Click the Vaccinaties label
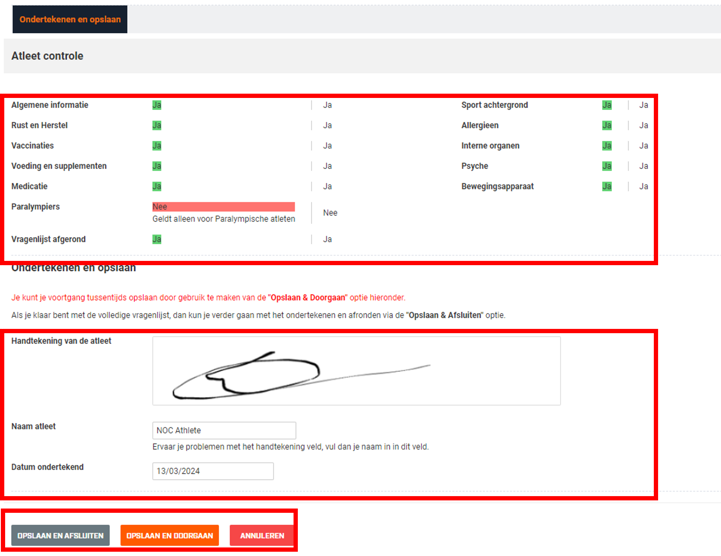Viewport: 721px width, 556px height. point(33,146)
